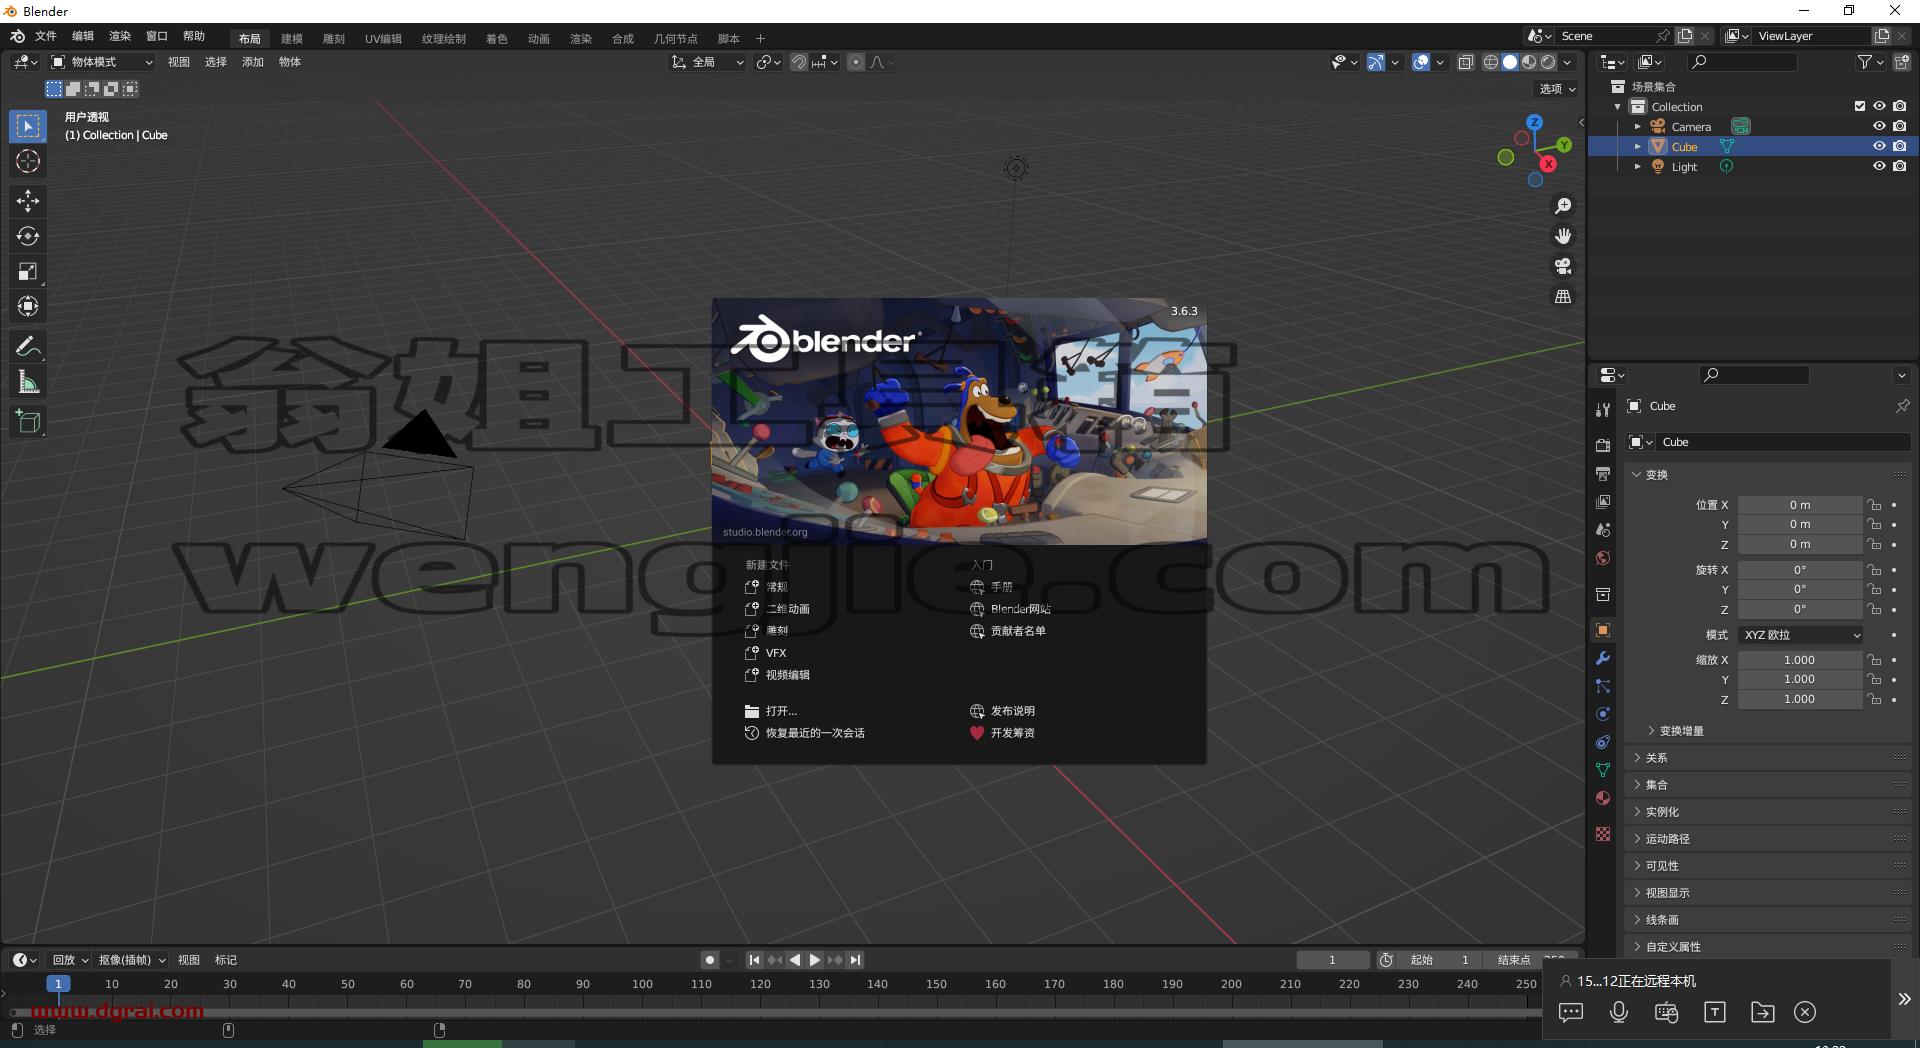Switch to the 几何节点 workspace tab

point(676,39)
